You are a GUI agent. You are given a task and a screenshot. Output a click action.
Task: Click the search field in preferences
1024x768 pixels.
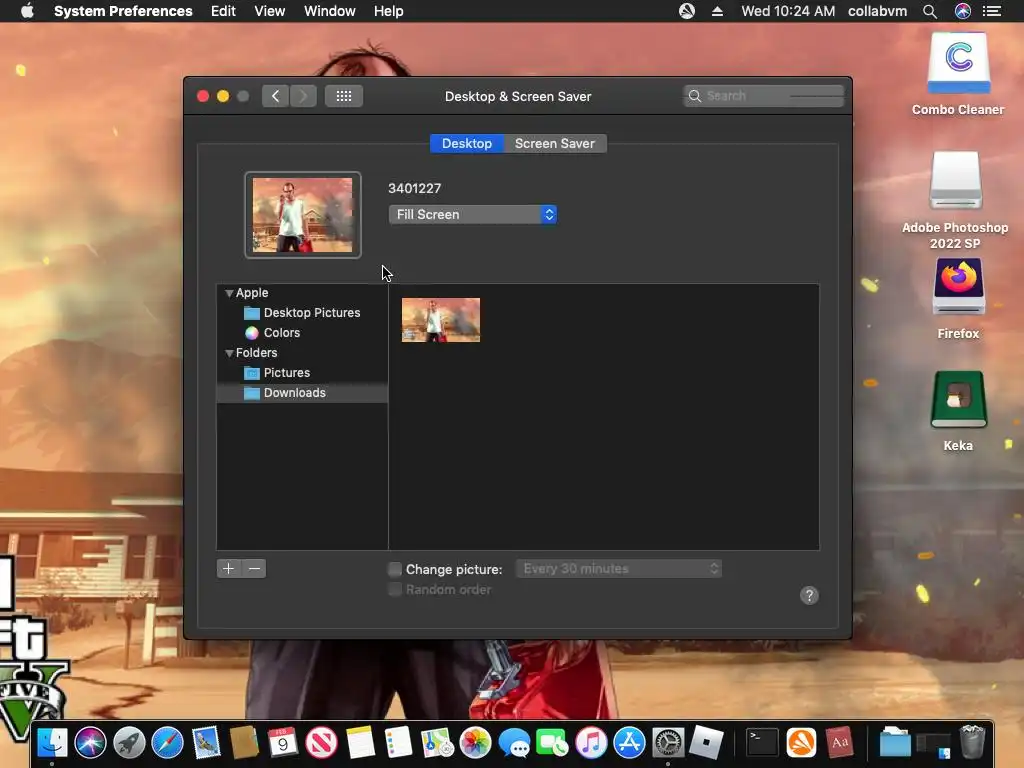763,96
